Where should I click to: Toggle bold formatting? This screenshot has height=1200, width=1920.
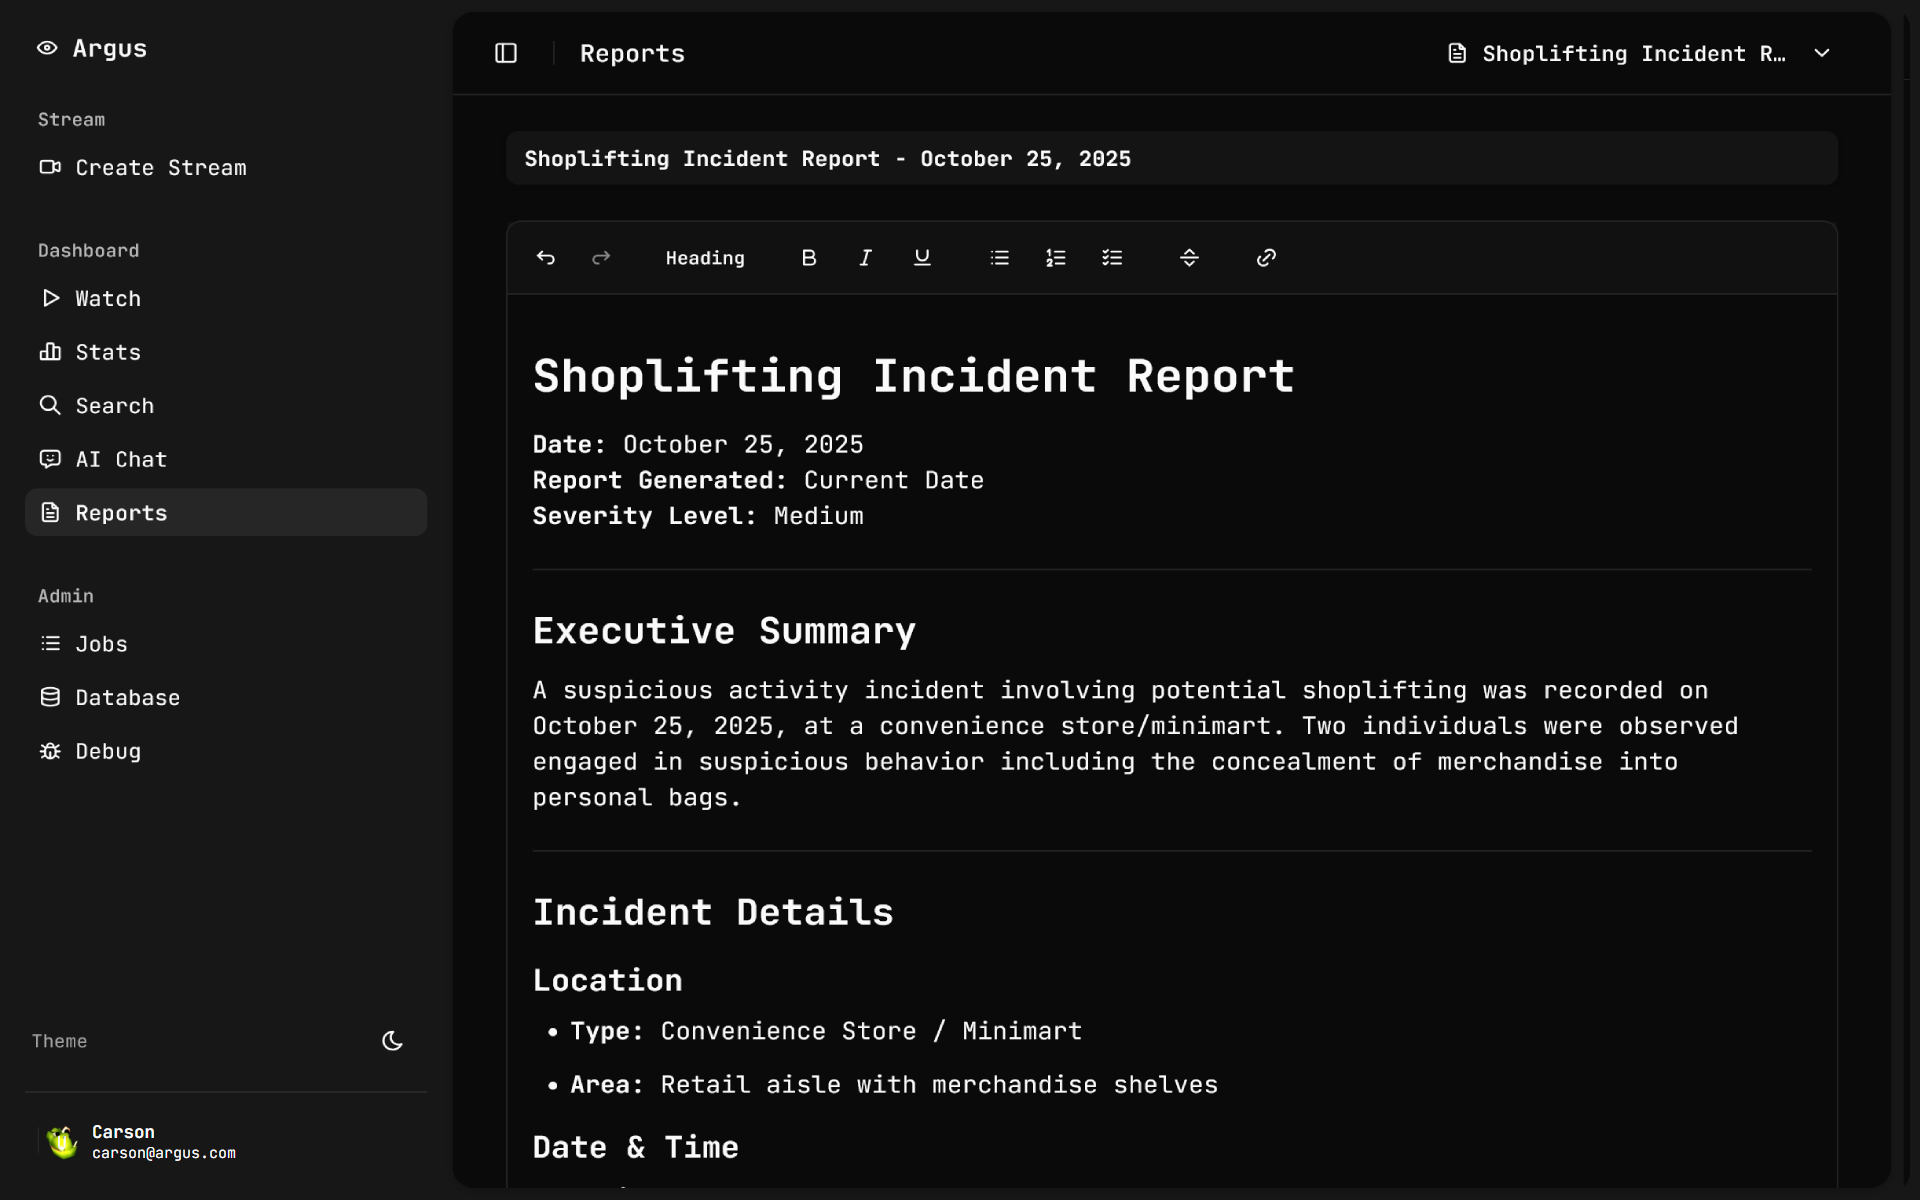coord(809,258)
